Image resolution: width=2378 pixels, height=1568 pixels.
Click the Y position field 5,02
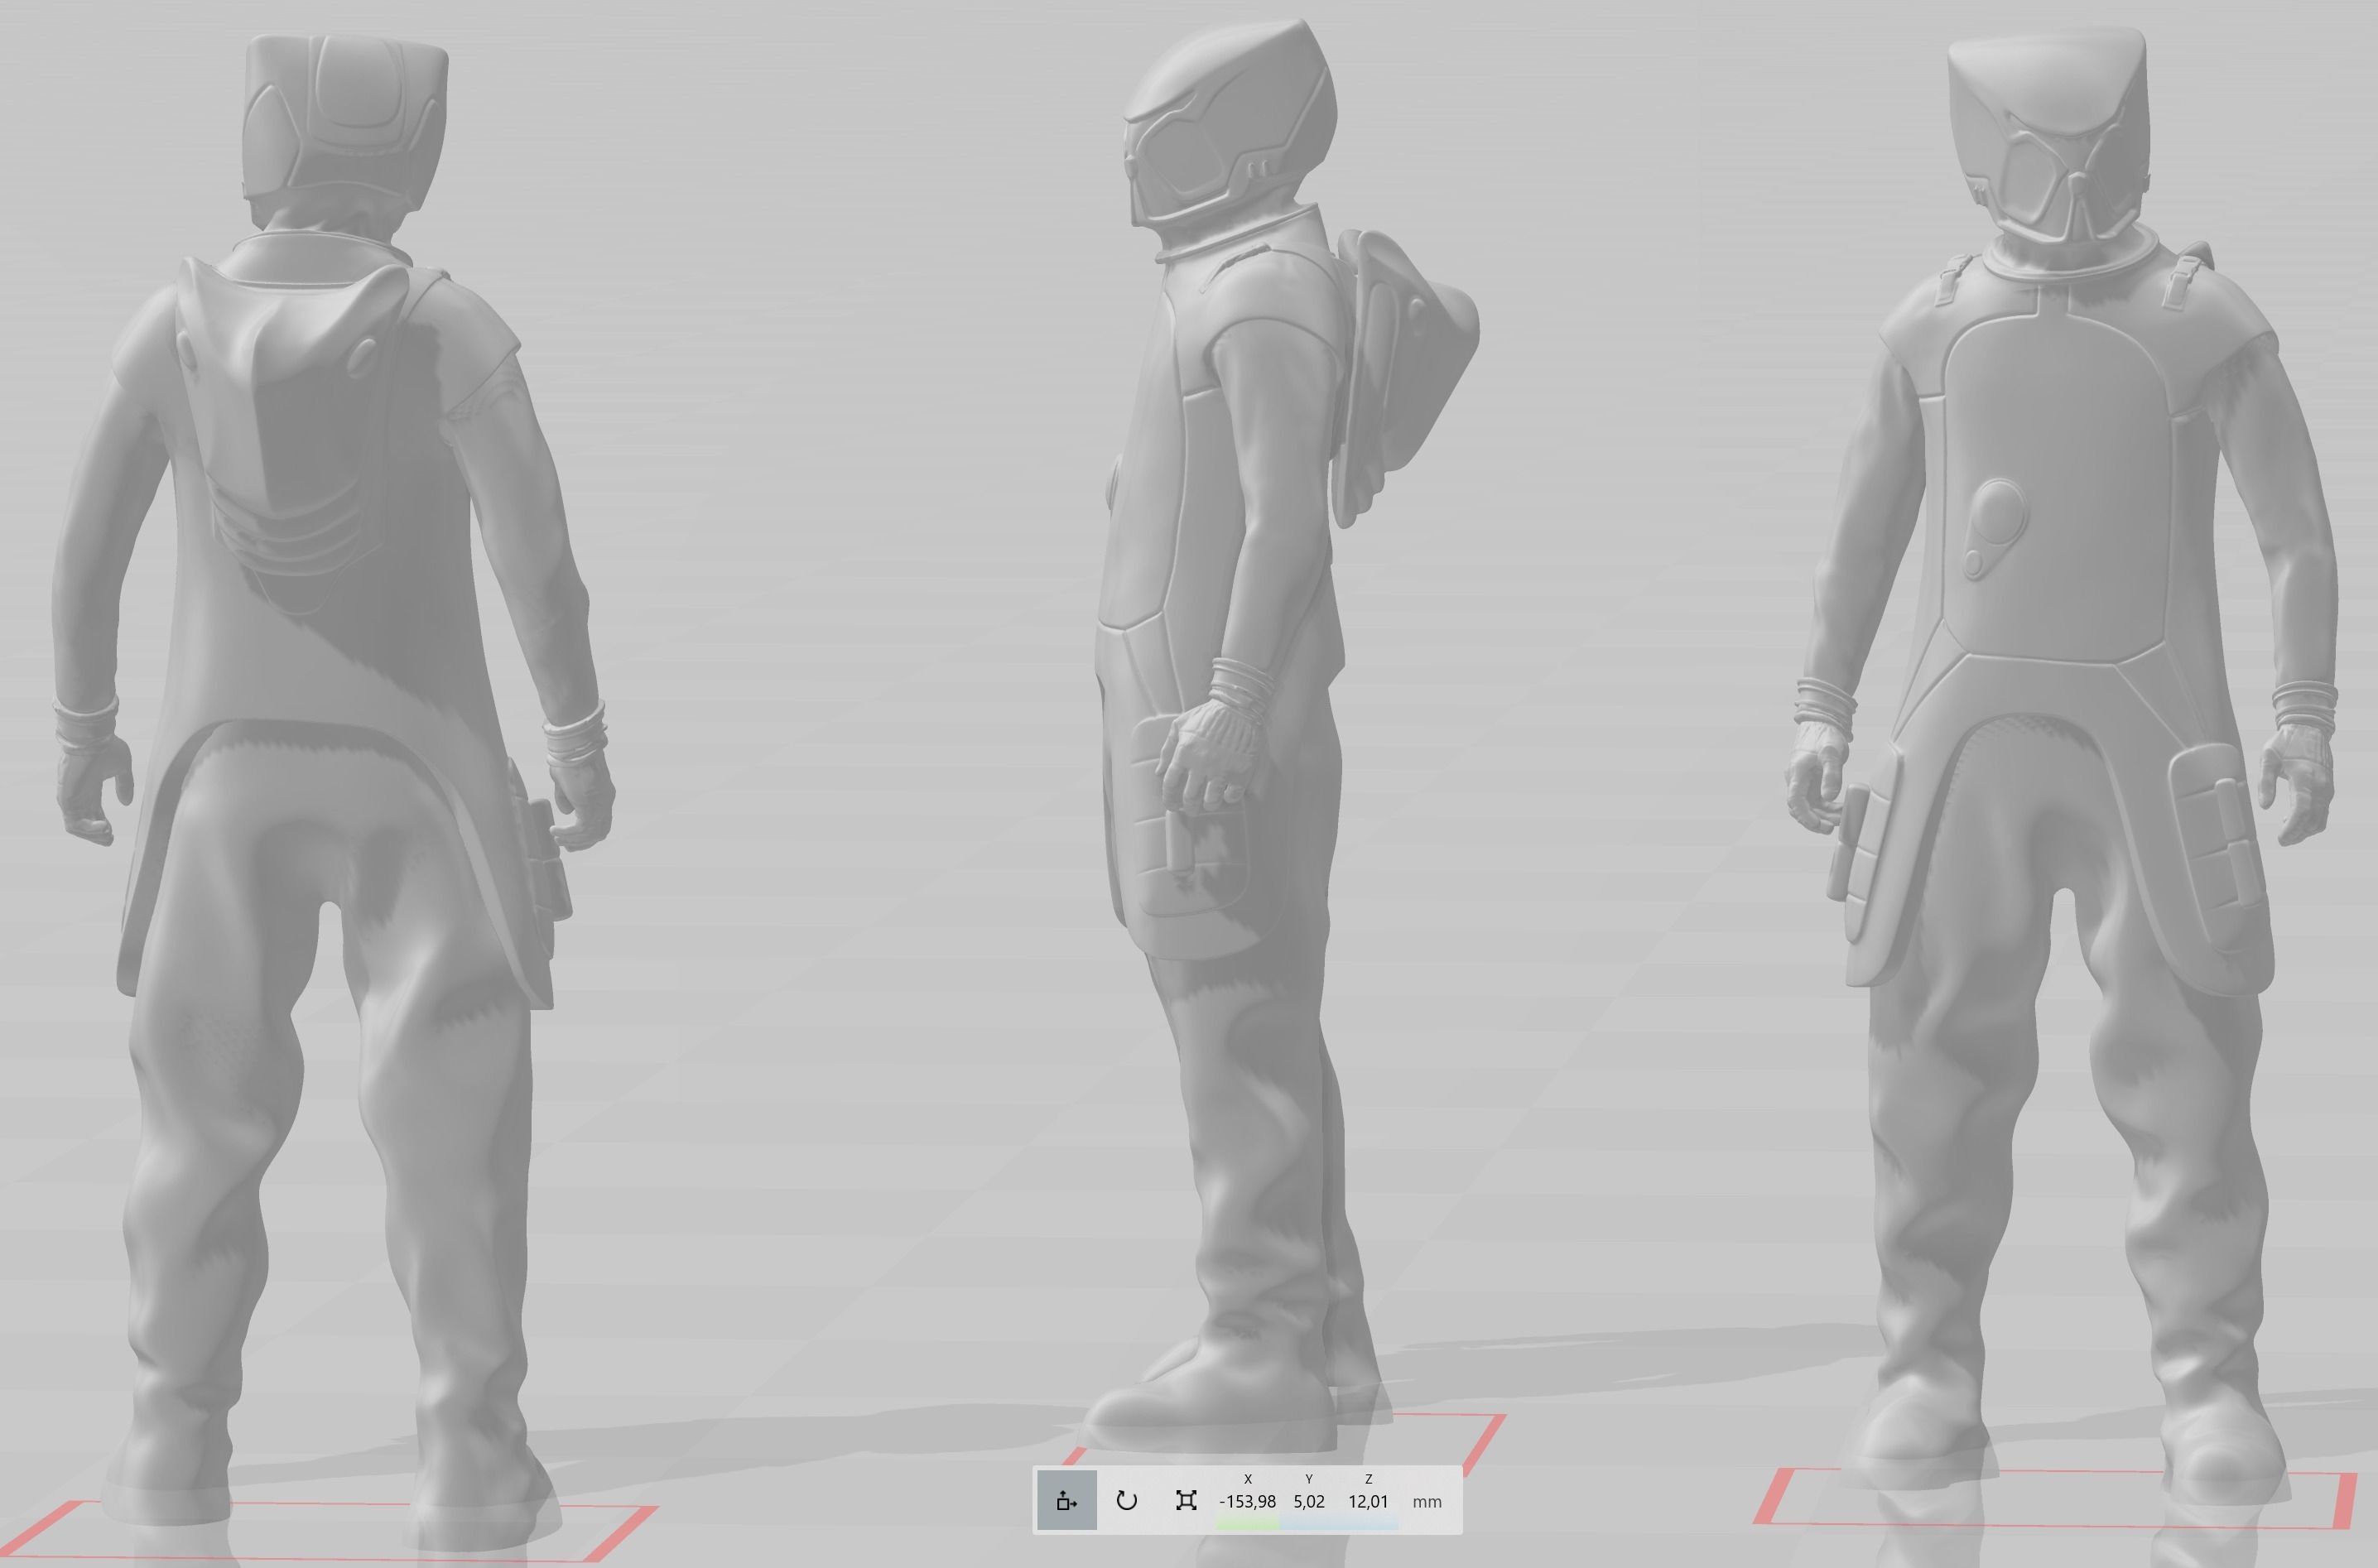tap(1308, 1502)
